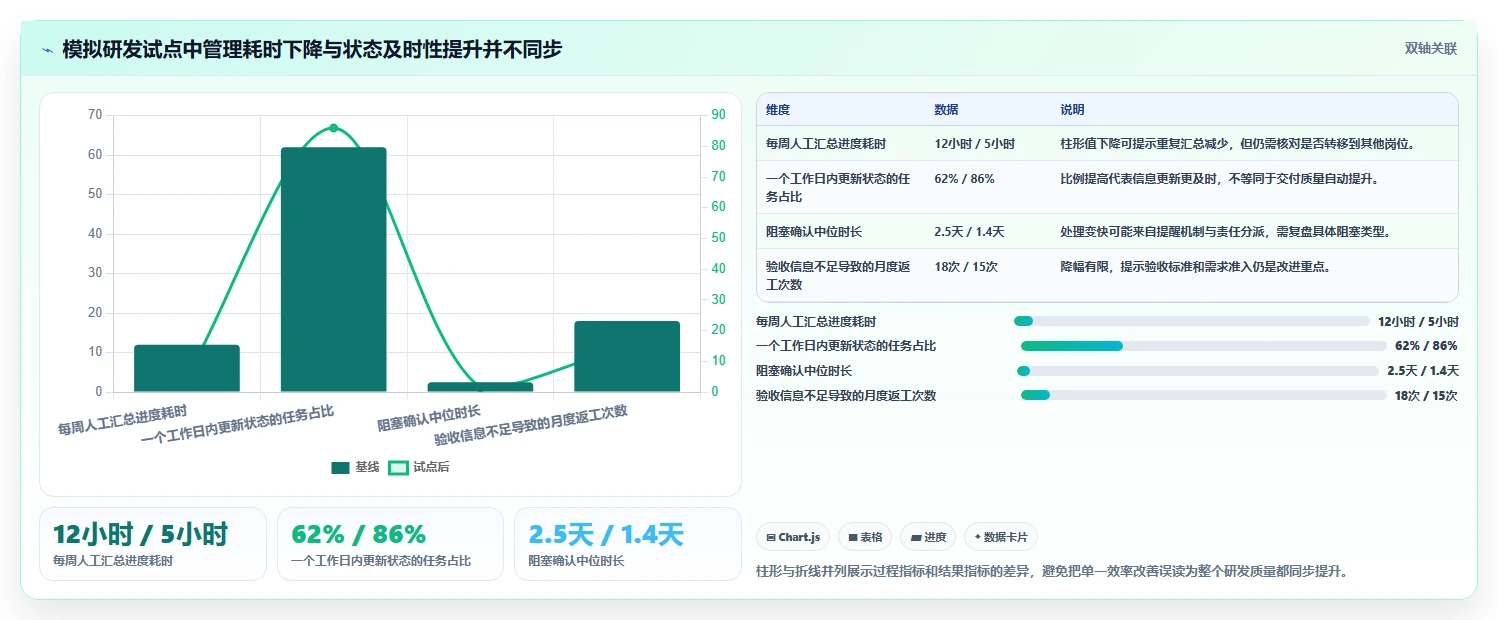Click the 维度 column header
This screenshot has height=620, width=1498.
point(778,110)
